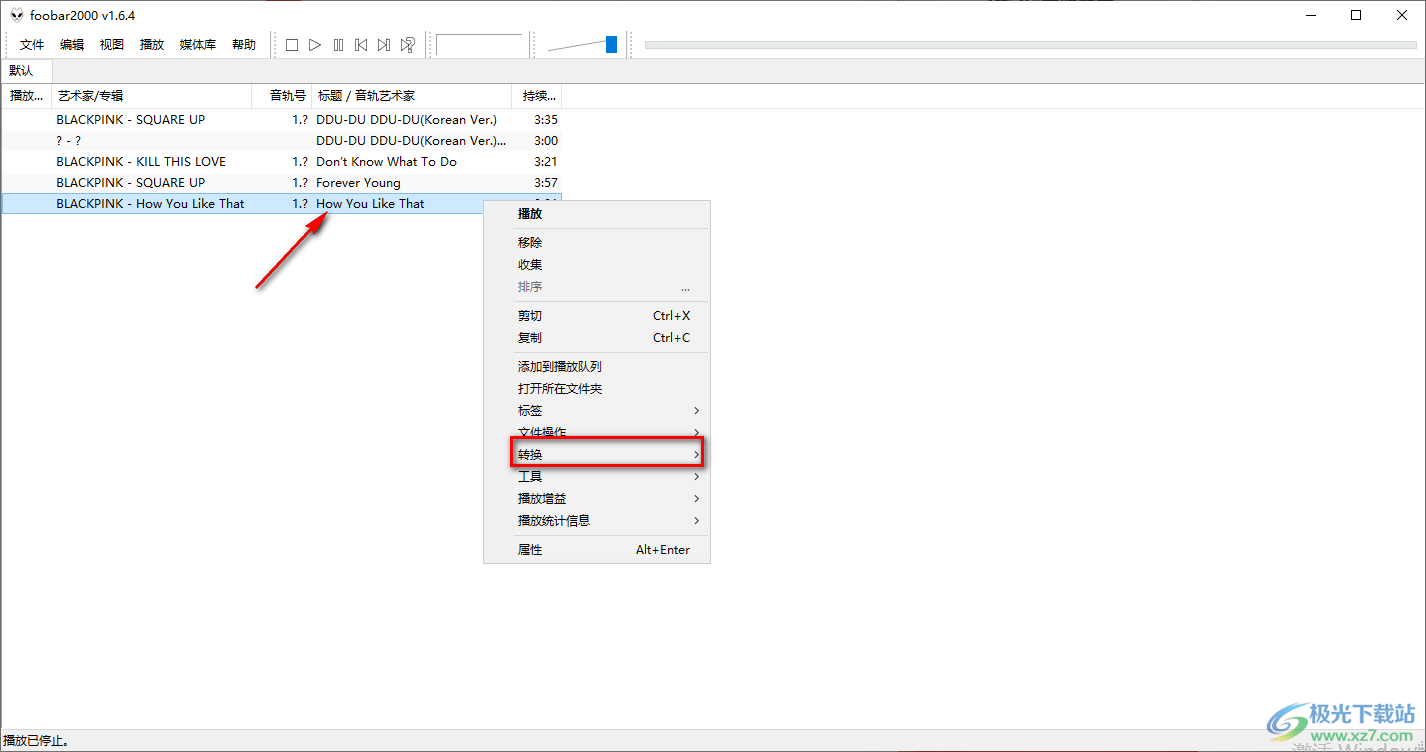Click the 播放已停止 status bar text
Screen dimensions: 1426x752
coord(36,742)
